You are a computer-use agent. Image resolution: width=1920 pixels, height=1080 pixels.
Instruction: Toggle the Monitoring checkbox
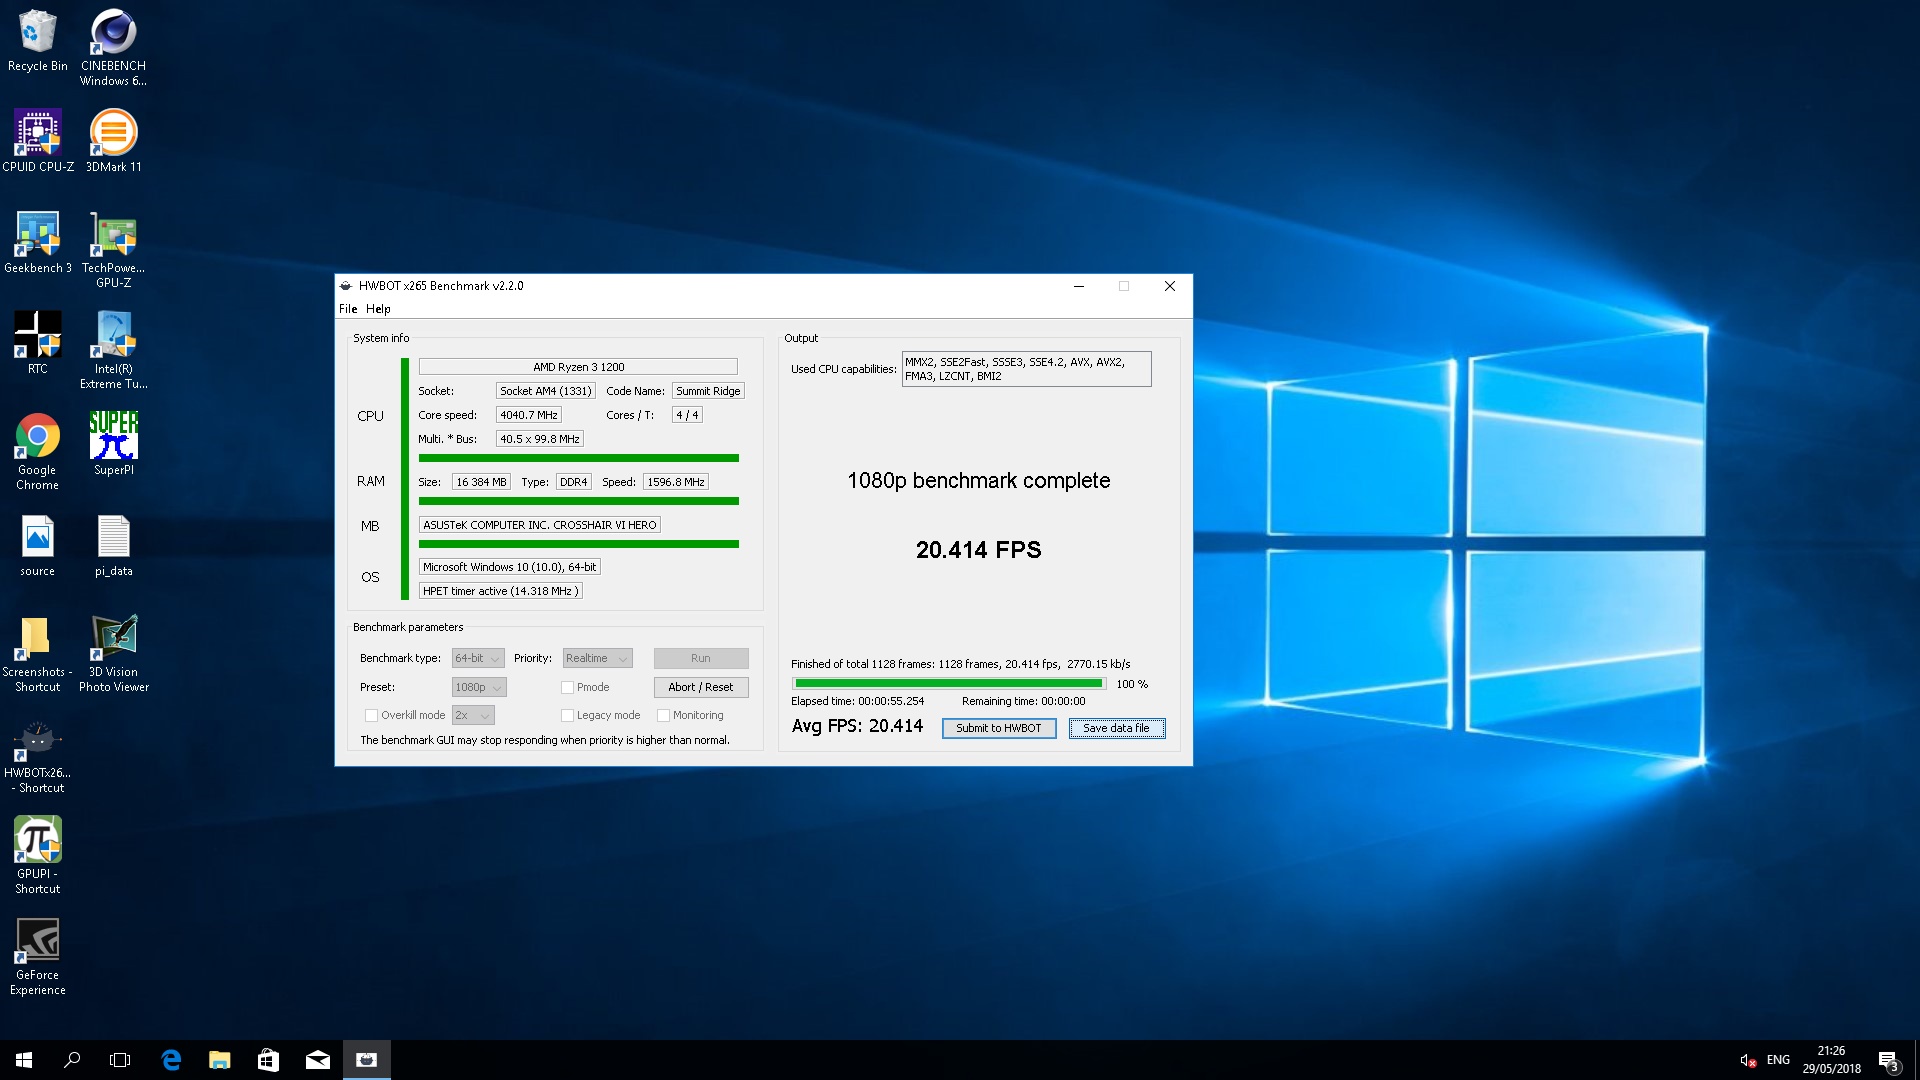click(663, 715)
